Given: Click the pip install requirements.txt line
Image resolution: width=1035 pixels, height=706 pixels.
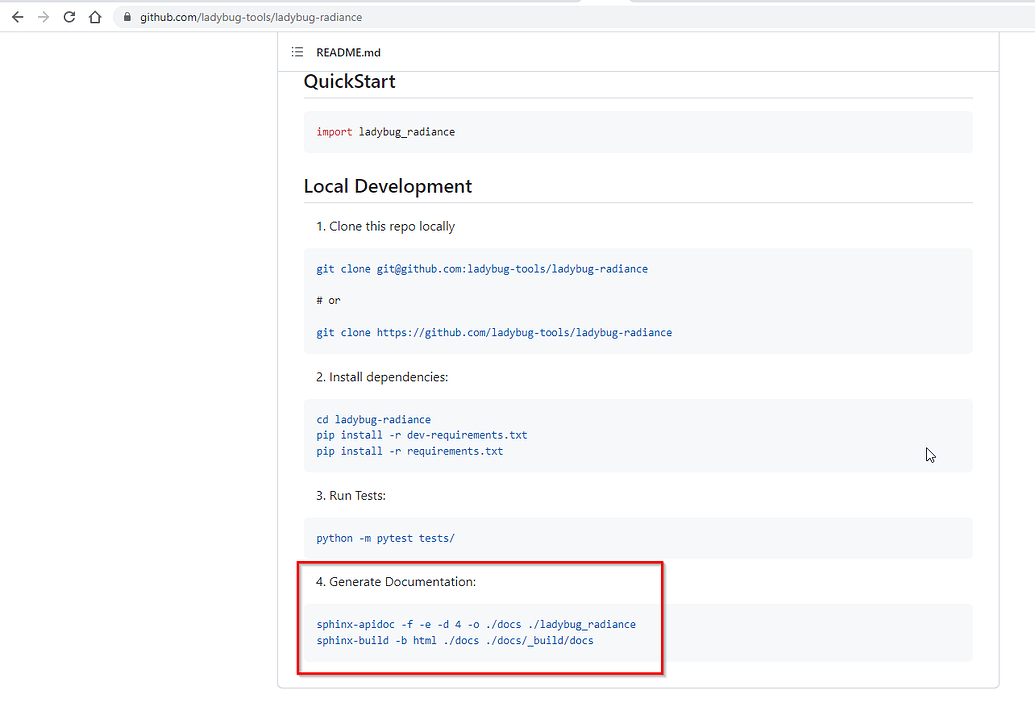Looking at the screenshot, I should 409,452.
